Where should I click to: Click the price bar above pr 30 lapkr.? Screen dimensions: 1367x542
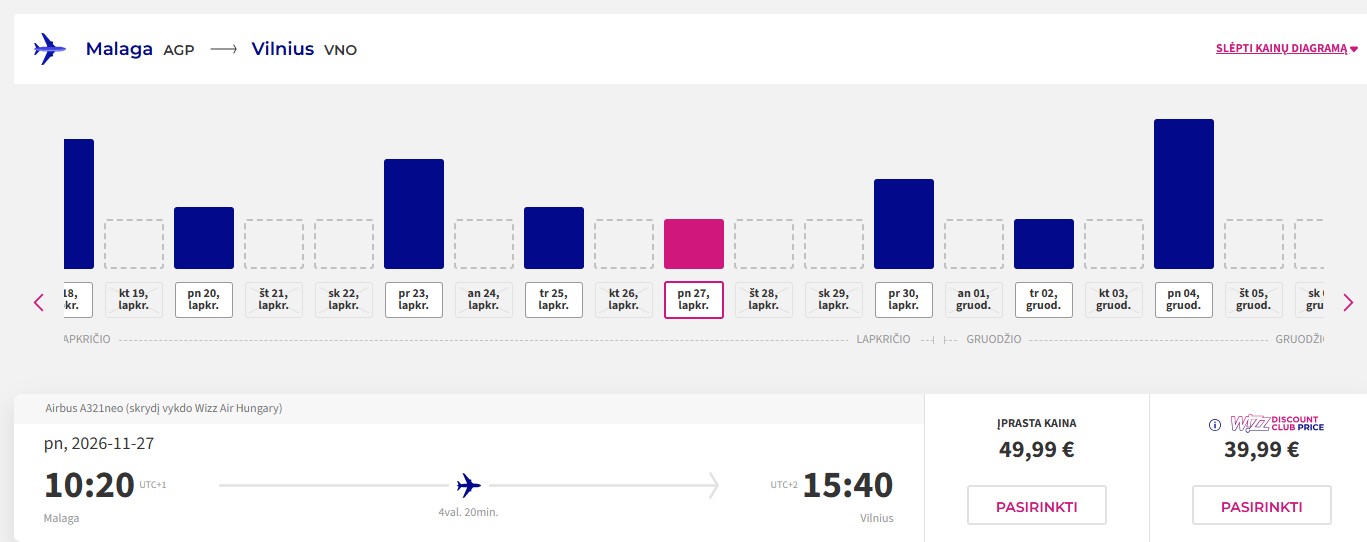click(x=904, y=224)
